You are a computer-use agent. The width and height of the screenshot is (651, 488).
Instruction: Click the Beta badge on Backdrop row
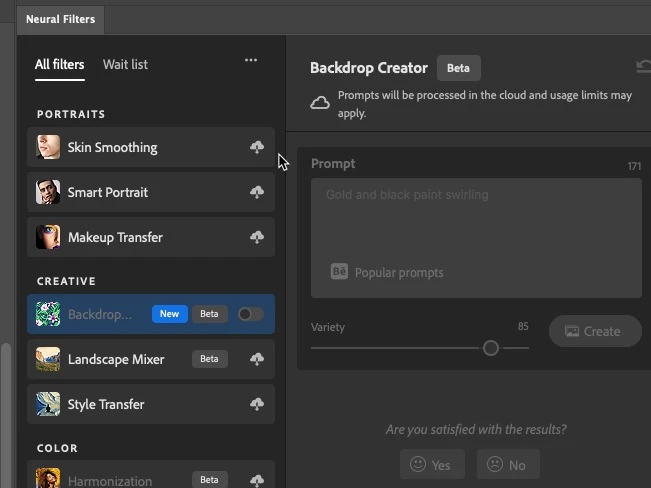209,314
